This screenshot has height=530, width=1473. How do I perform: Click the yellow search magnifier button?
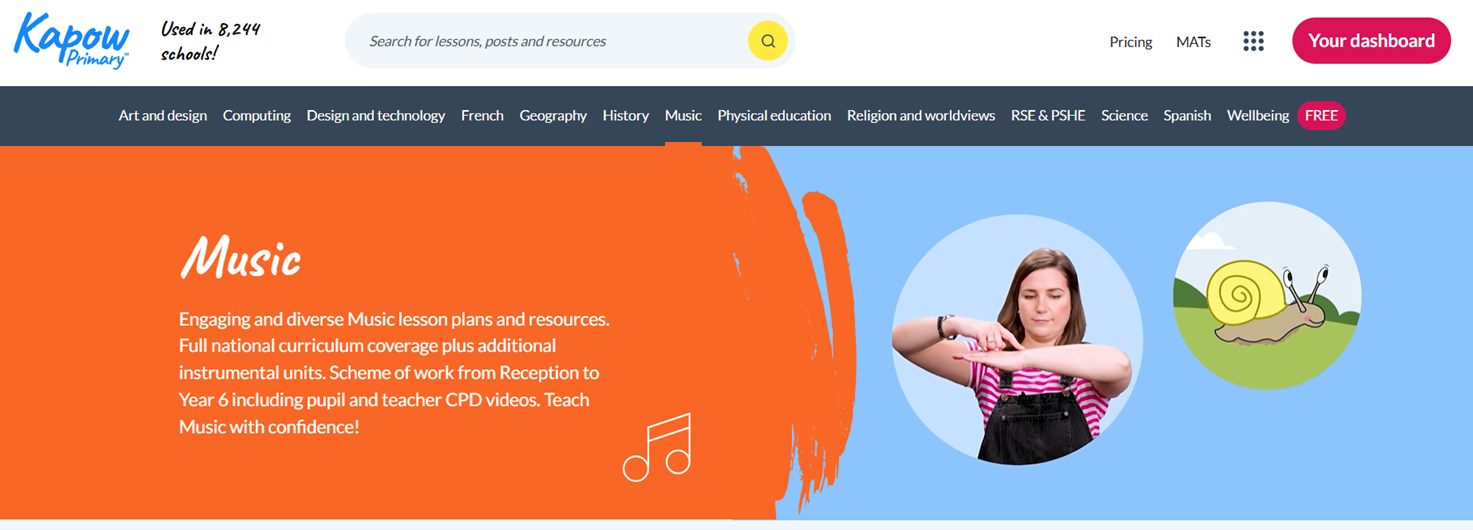[768, 41]
